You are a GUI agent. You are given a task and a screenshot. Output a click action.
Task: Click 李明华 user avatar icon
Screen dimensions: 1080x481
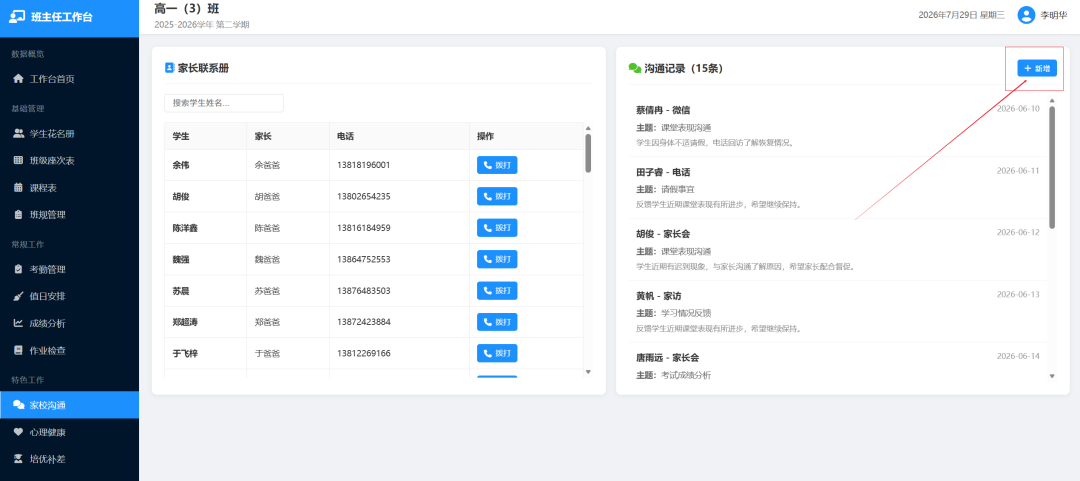(x=1026, y=15)
